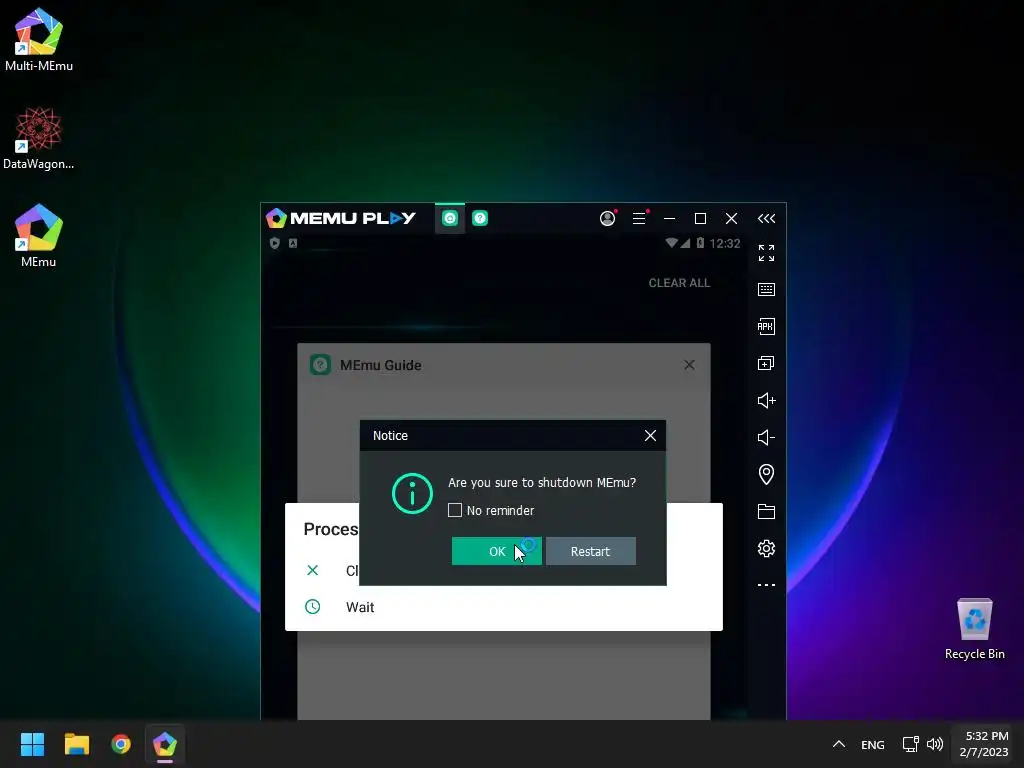
Task: Click the MEmu Guide title icon
Action: 320,365
